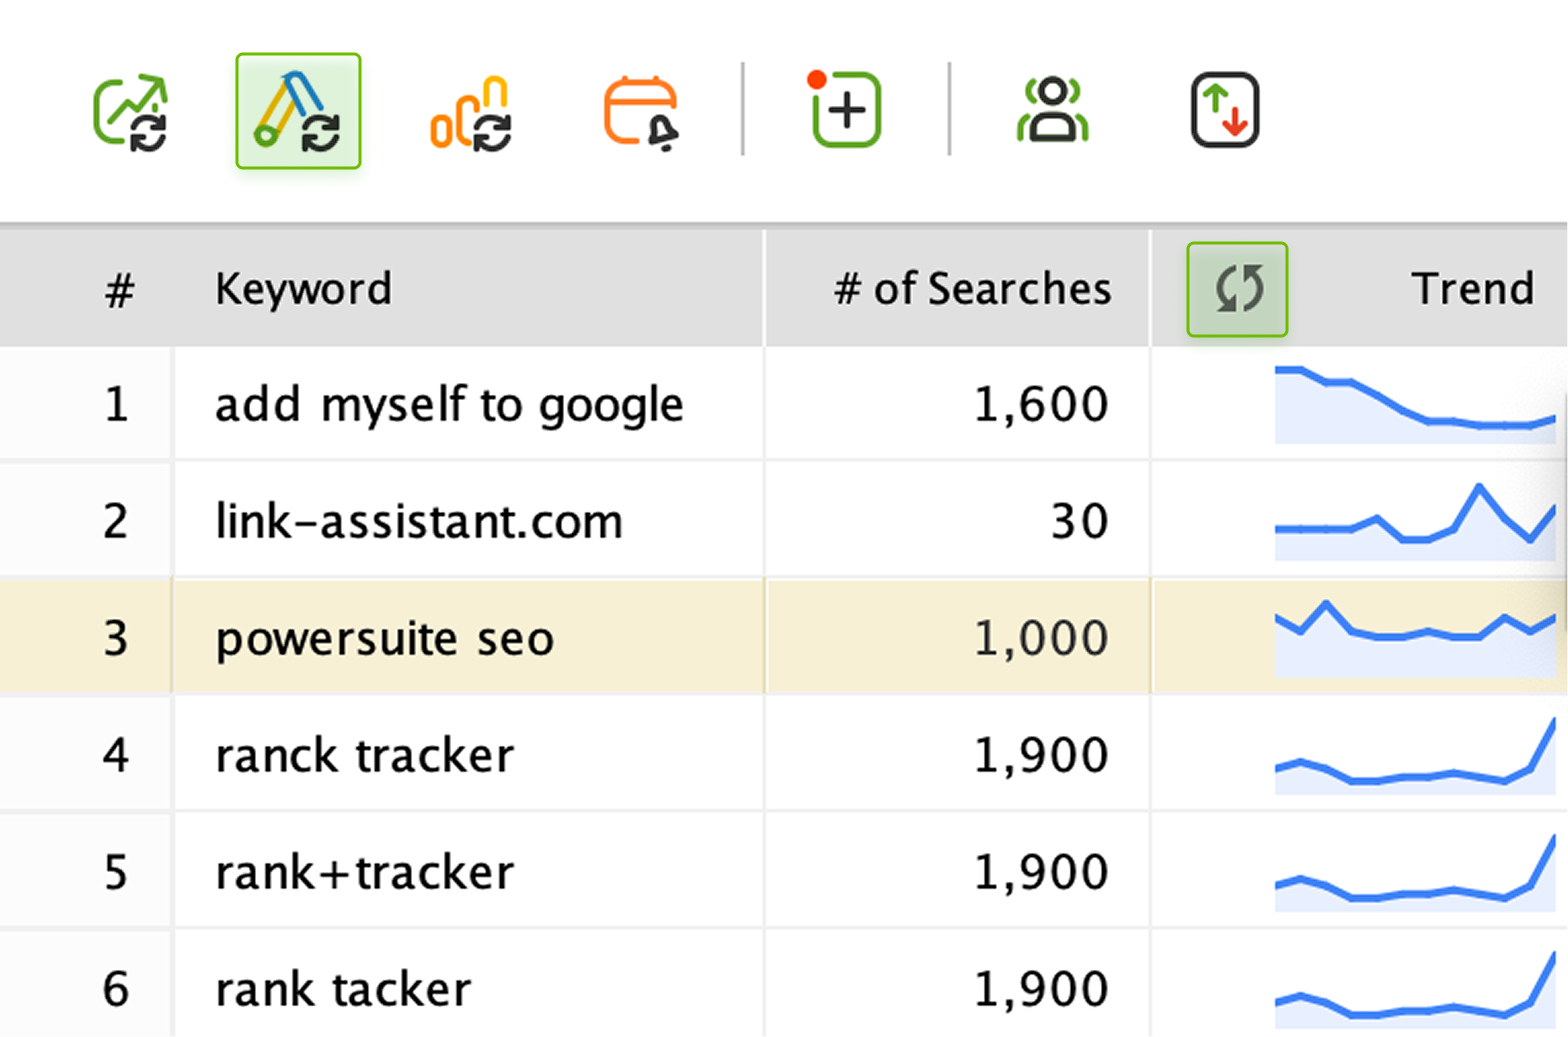Open the schedule tasks calendar bell icon
Image resolution: width=1568 pixels, height=1037 pixels.
tap(641, 113)
